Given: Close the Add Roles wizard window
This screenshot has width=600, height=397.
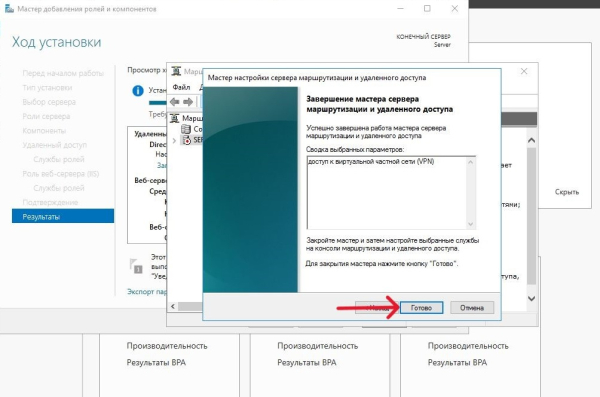Looking at the screenshot, I should pyautogui.click(x=455, y=8).
